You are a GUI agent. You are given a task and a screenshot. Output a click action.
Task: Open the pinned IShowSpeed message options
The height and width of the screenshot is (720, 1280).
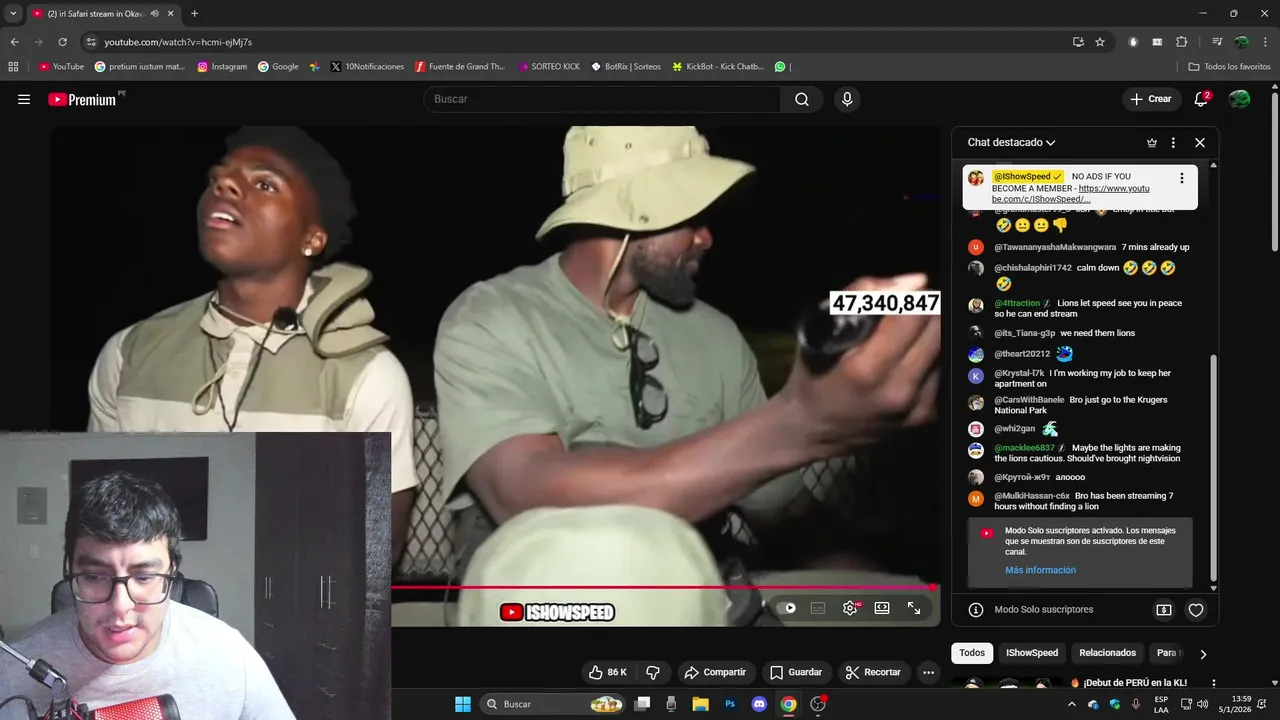pyautogui.click(x=1181, y=178)
